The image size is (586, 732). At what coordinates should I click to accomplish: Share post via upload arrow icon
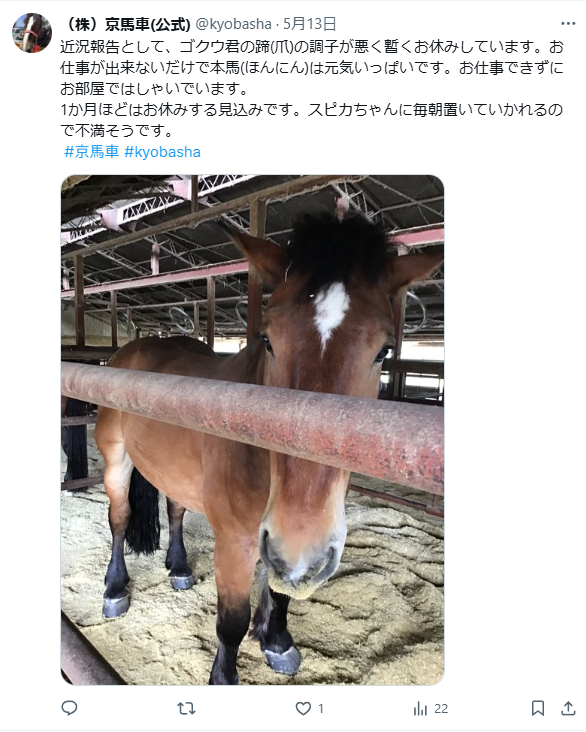(568, 708)
